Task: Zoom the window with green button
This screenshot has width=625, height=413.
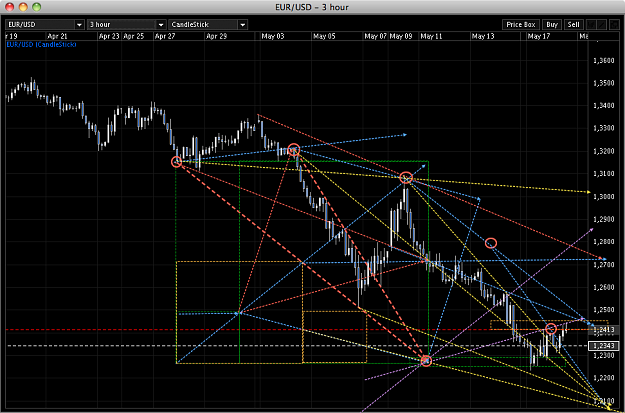Action: [37, 7]
